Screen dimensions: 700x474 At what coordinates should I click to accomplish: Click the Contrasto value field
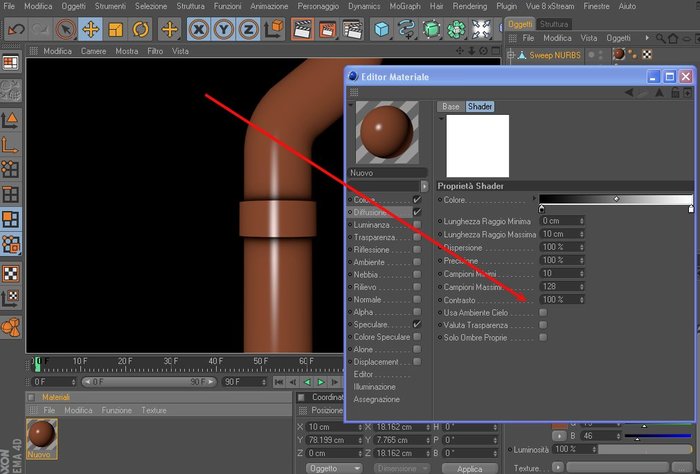(562, 299)
